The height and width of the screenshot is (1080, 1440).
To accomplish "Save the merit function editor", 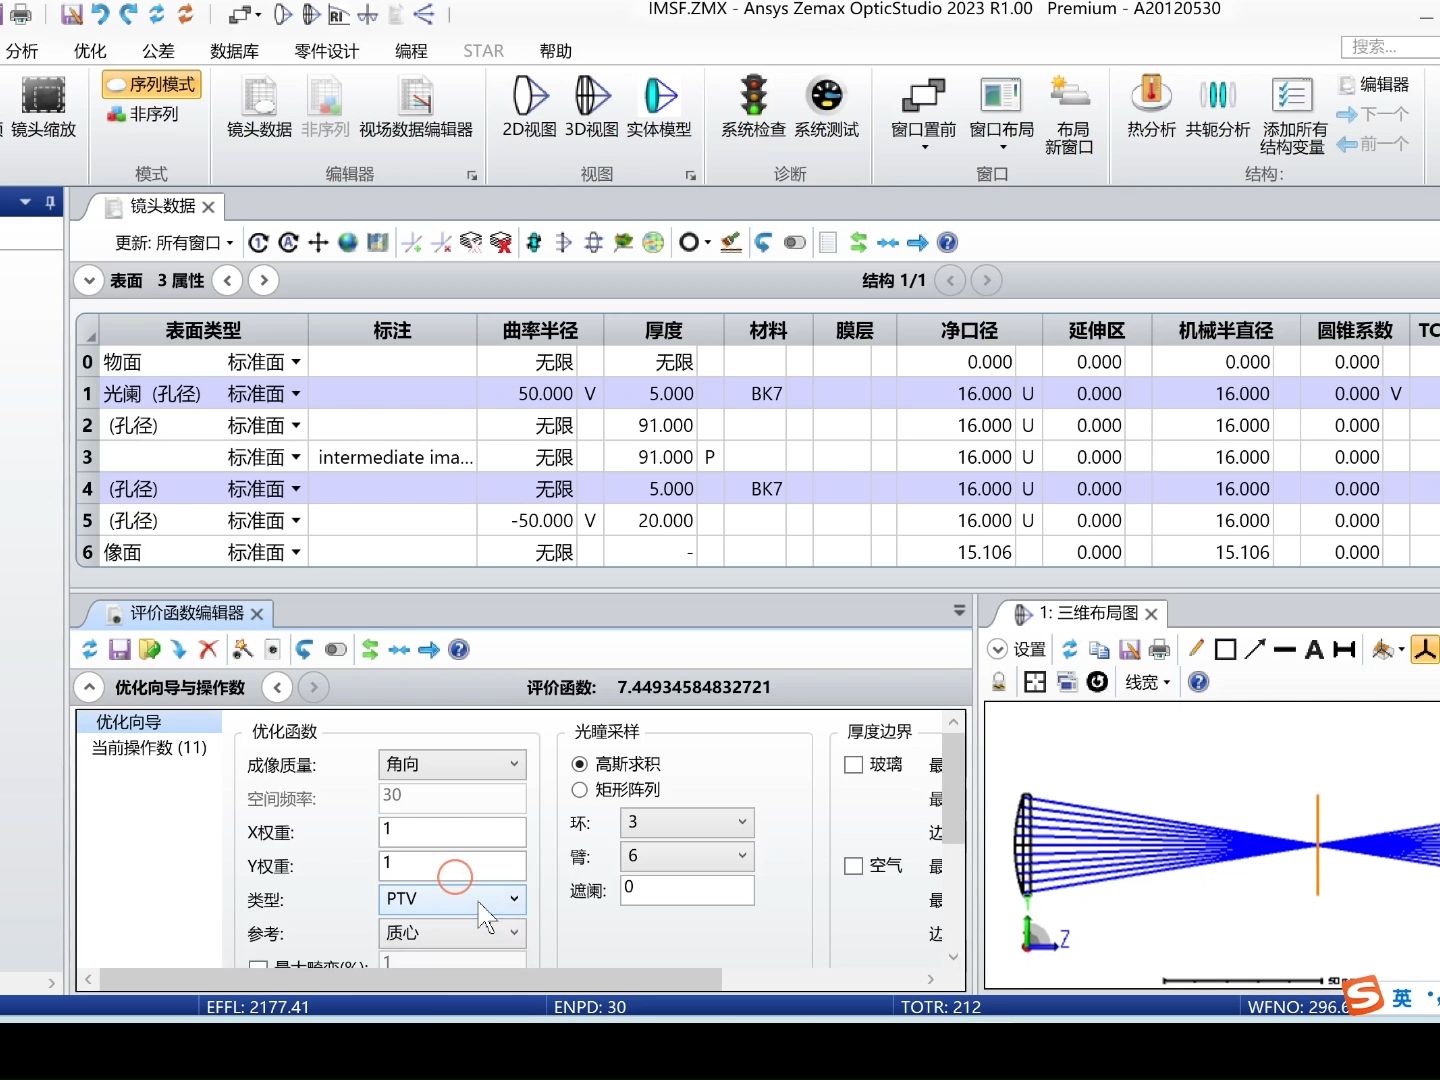I will 120,650.
